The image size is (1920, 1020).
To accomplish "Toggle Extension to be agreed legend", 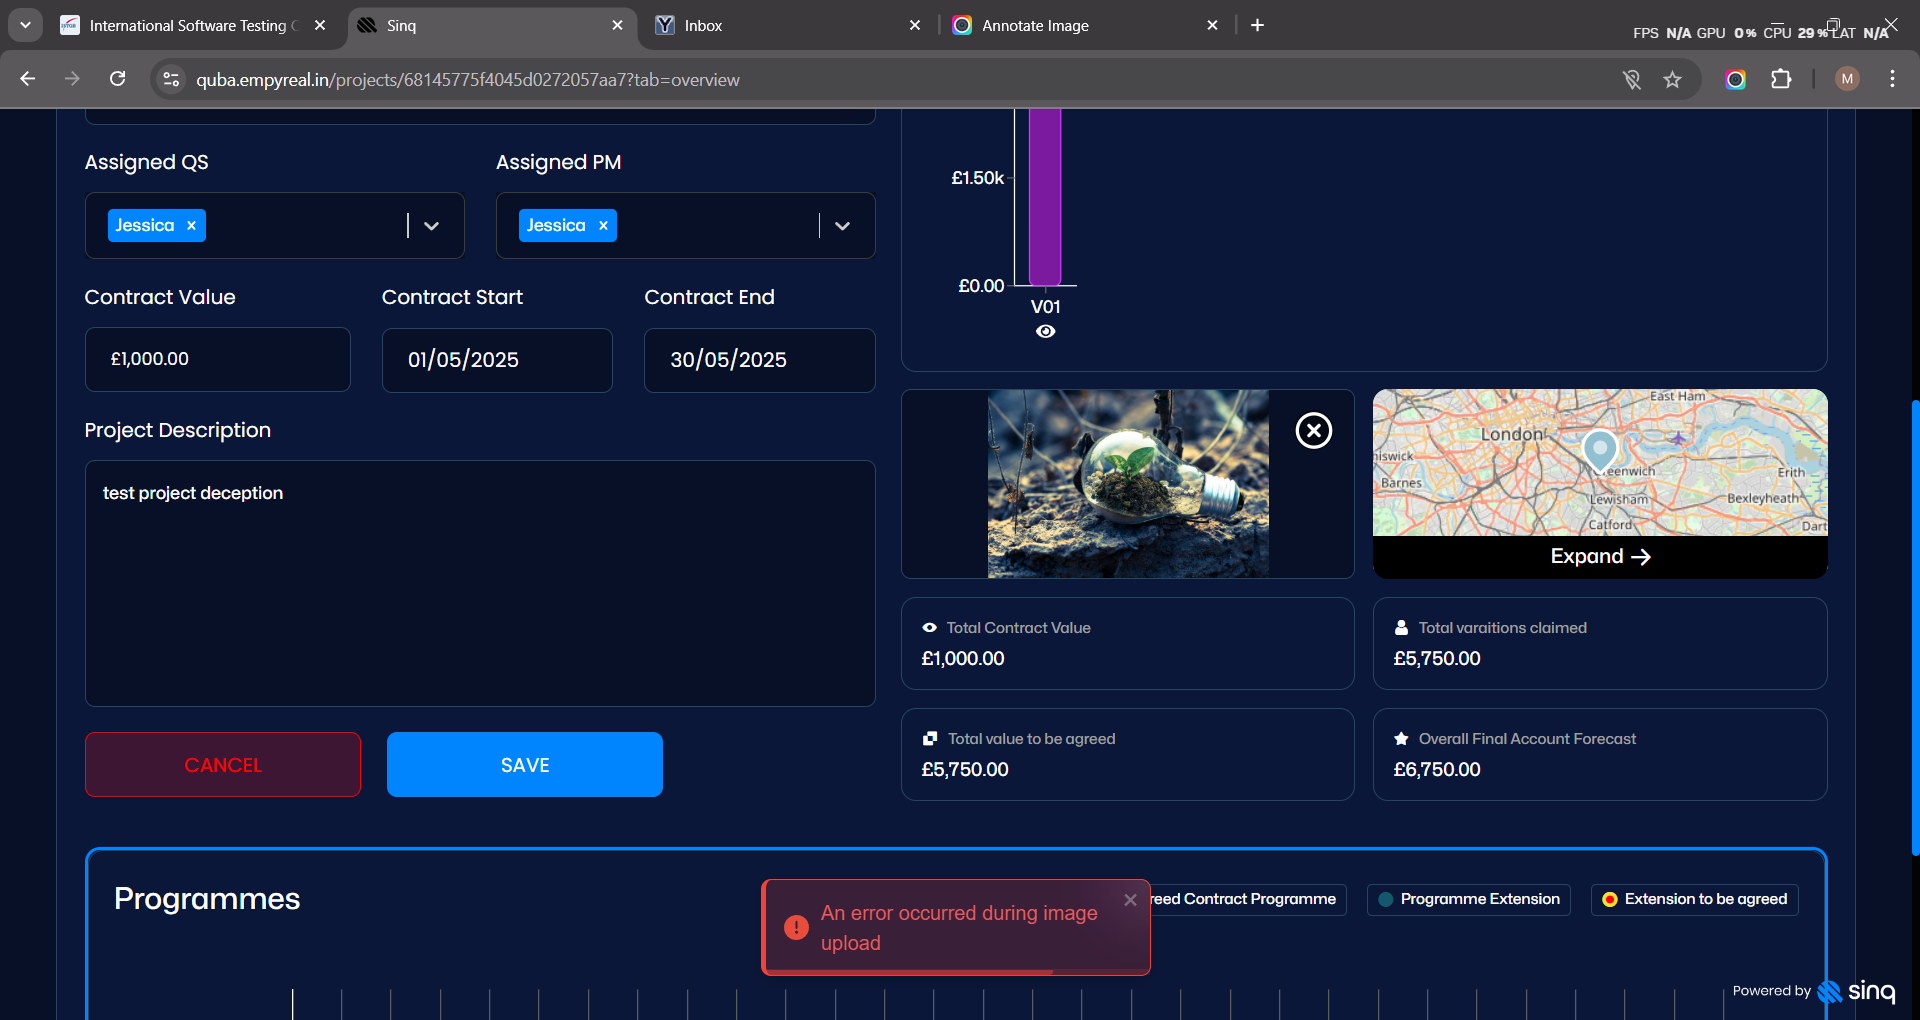I will click(x=1694, y=899).
